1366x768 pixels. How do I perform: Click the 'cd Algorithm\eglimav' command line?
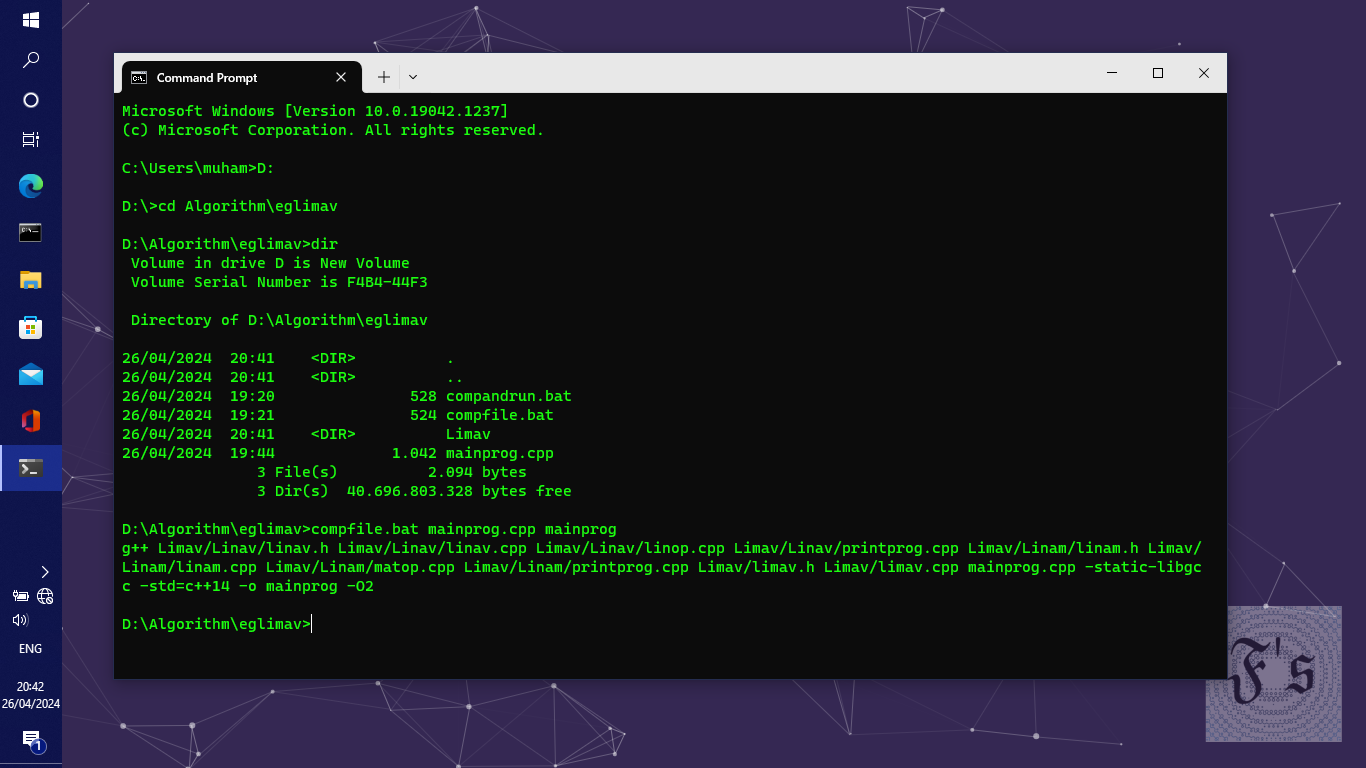[230, 206]
